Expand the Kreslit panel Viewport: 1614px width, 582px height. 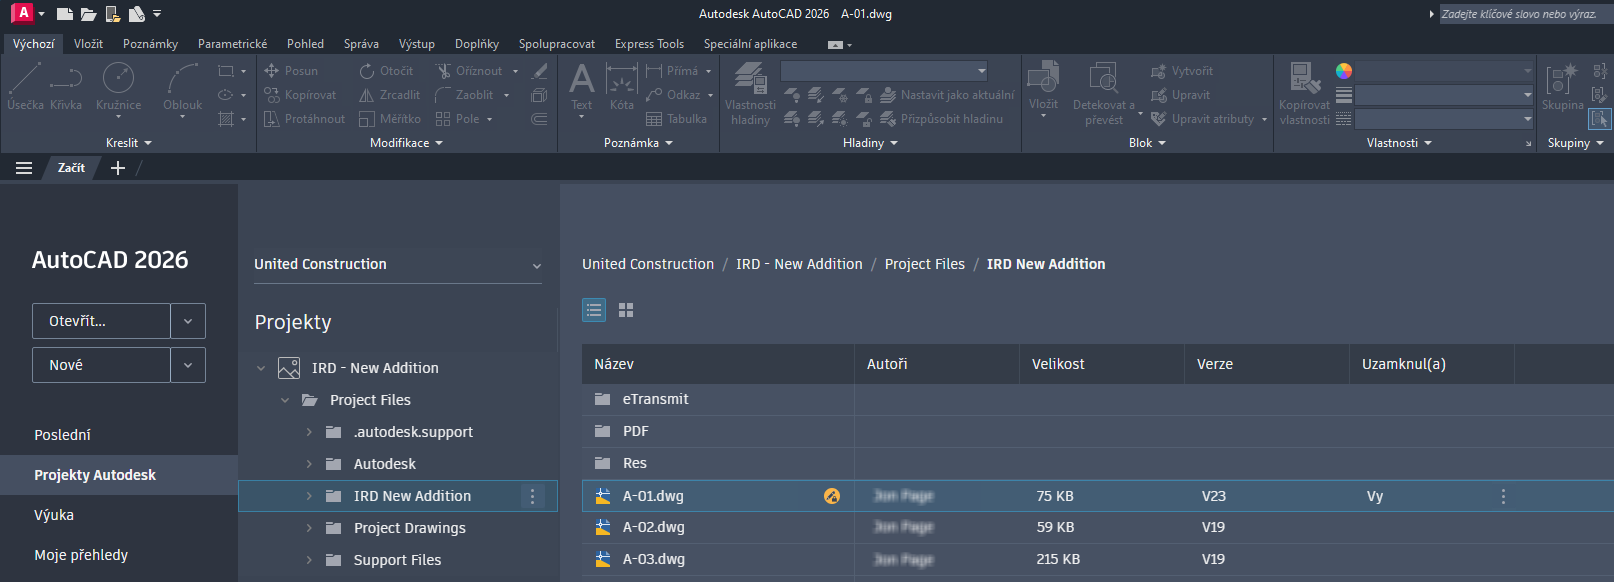tap(128, 143)
